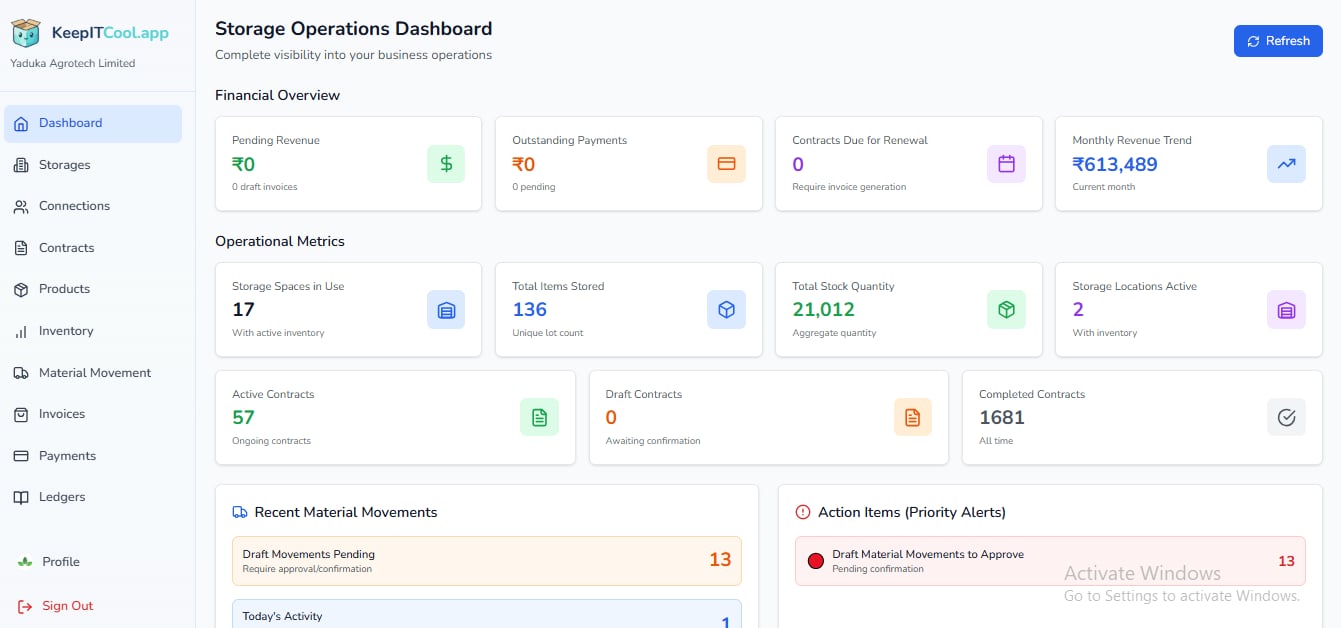Click the card icon on Outstanding Payments

(x=726, y=164)
